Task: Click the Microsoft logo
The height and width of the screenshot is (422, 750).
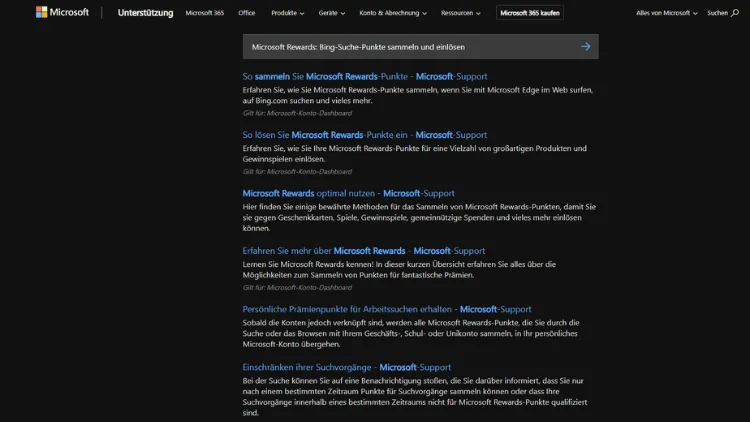Action: point(62,12)
